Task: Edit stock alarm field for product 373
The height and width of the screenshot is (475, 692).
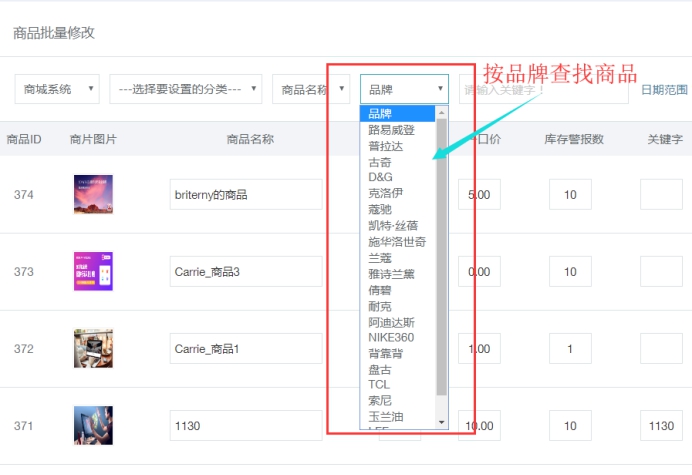Action: pos(570,271)
